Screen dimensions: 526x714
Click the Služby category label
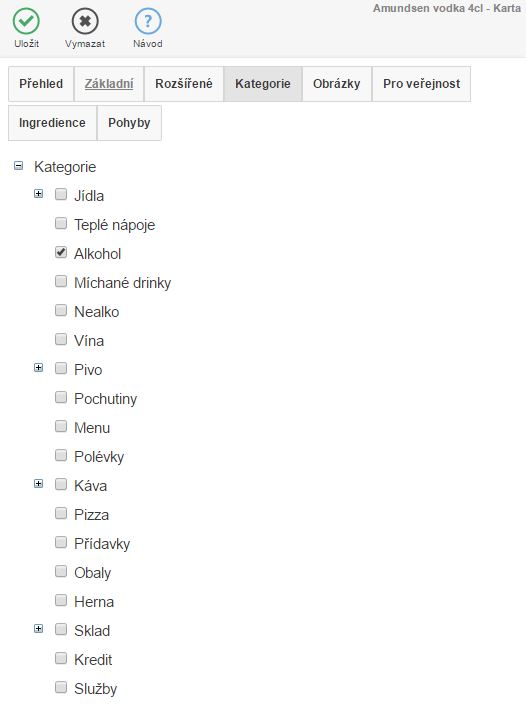pos(96,689)
